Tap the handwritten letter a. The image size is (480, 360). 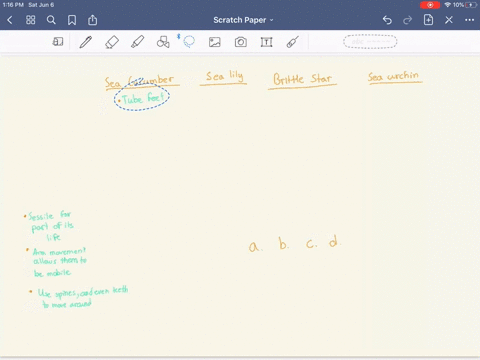tap(255, 247)
